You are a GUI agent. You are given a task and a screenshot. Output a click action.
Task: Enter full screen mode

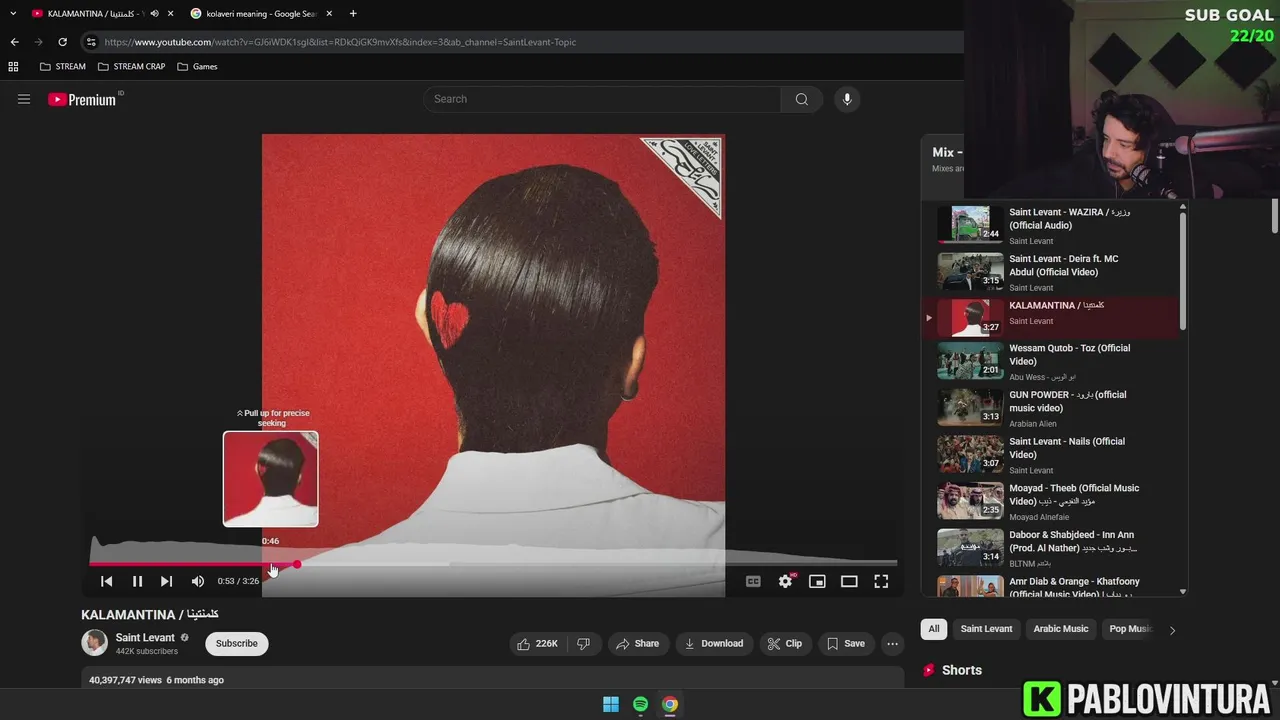pyautogui.click(x=881, y=581)
